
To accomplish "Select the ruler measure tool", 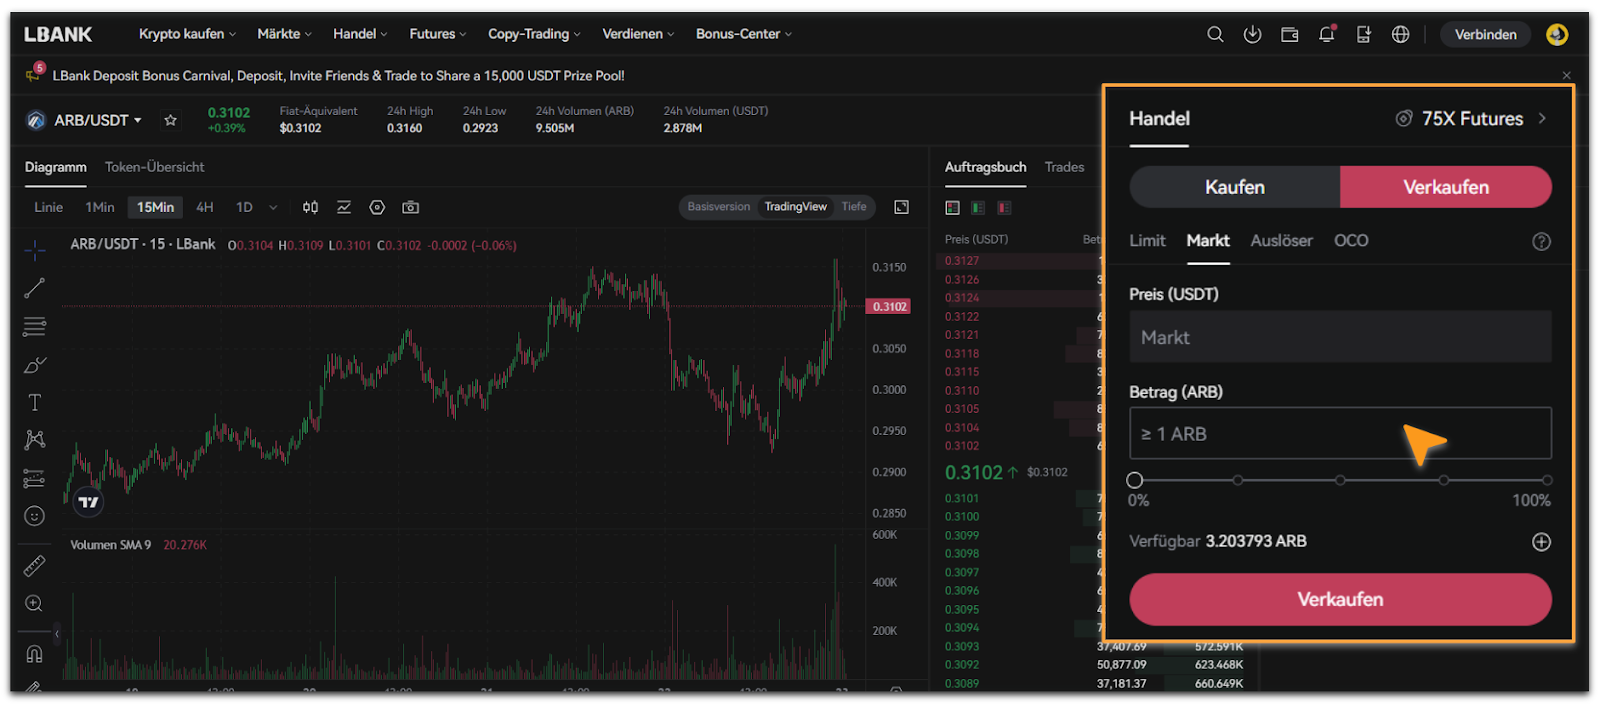I will coord(35,566).
